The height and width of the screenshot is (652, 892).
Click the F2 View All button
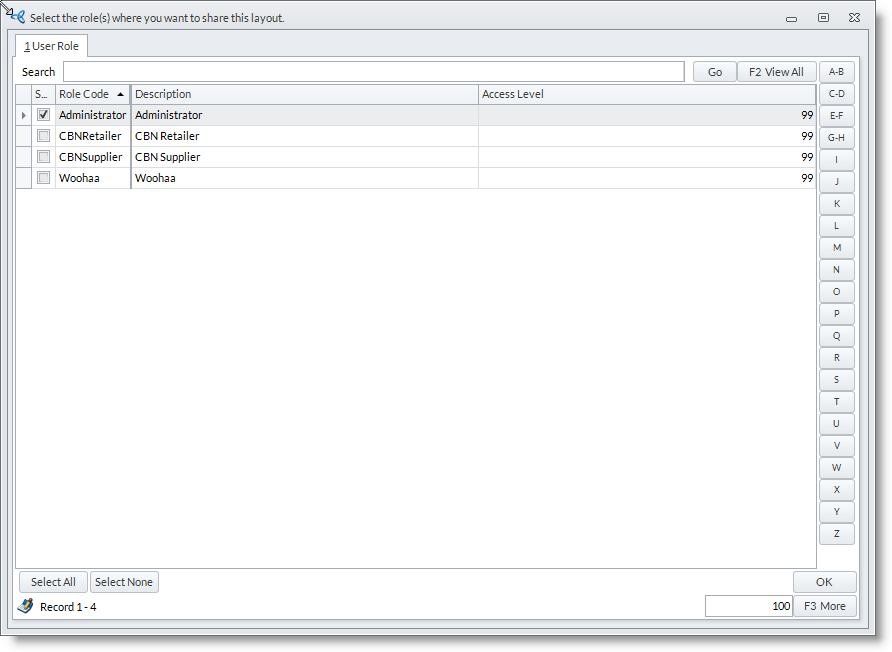pos(777,72)
